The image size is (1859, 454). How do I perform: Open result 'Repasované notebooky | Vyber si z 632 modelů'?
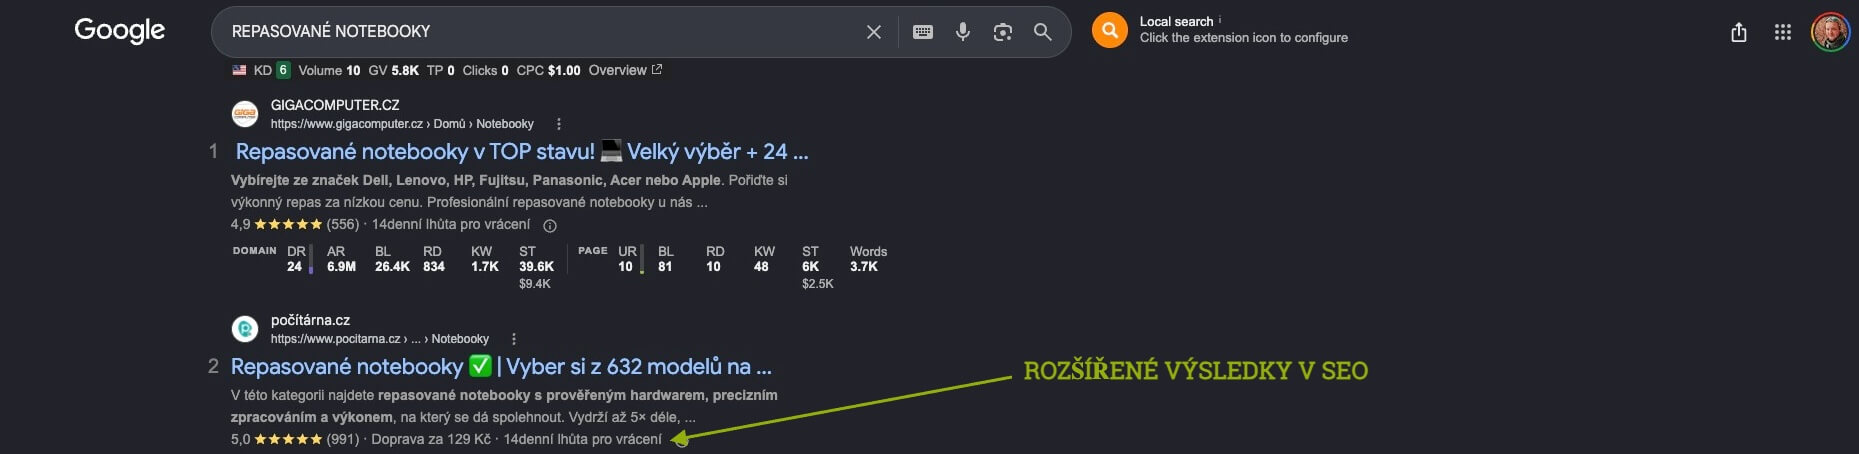coord(501,367)
